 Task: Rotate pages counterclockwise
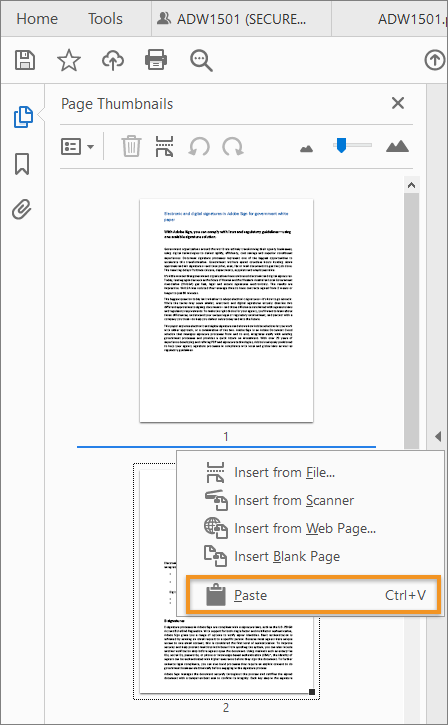[x=199, y=147]
